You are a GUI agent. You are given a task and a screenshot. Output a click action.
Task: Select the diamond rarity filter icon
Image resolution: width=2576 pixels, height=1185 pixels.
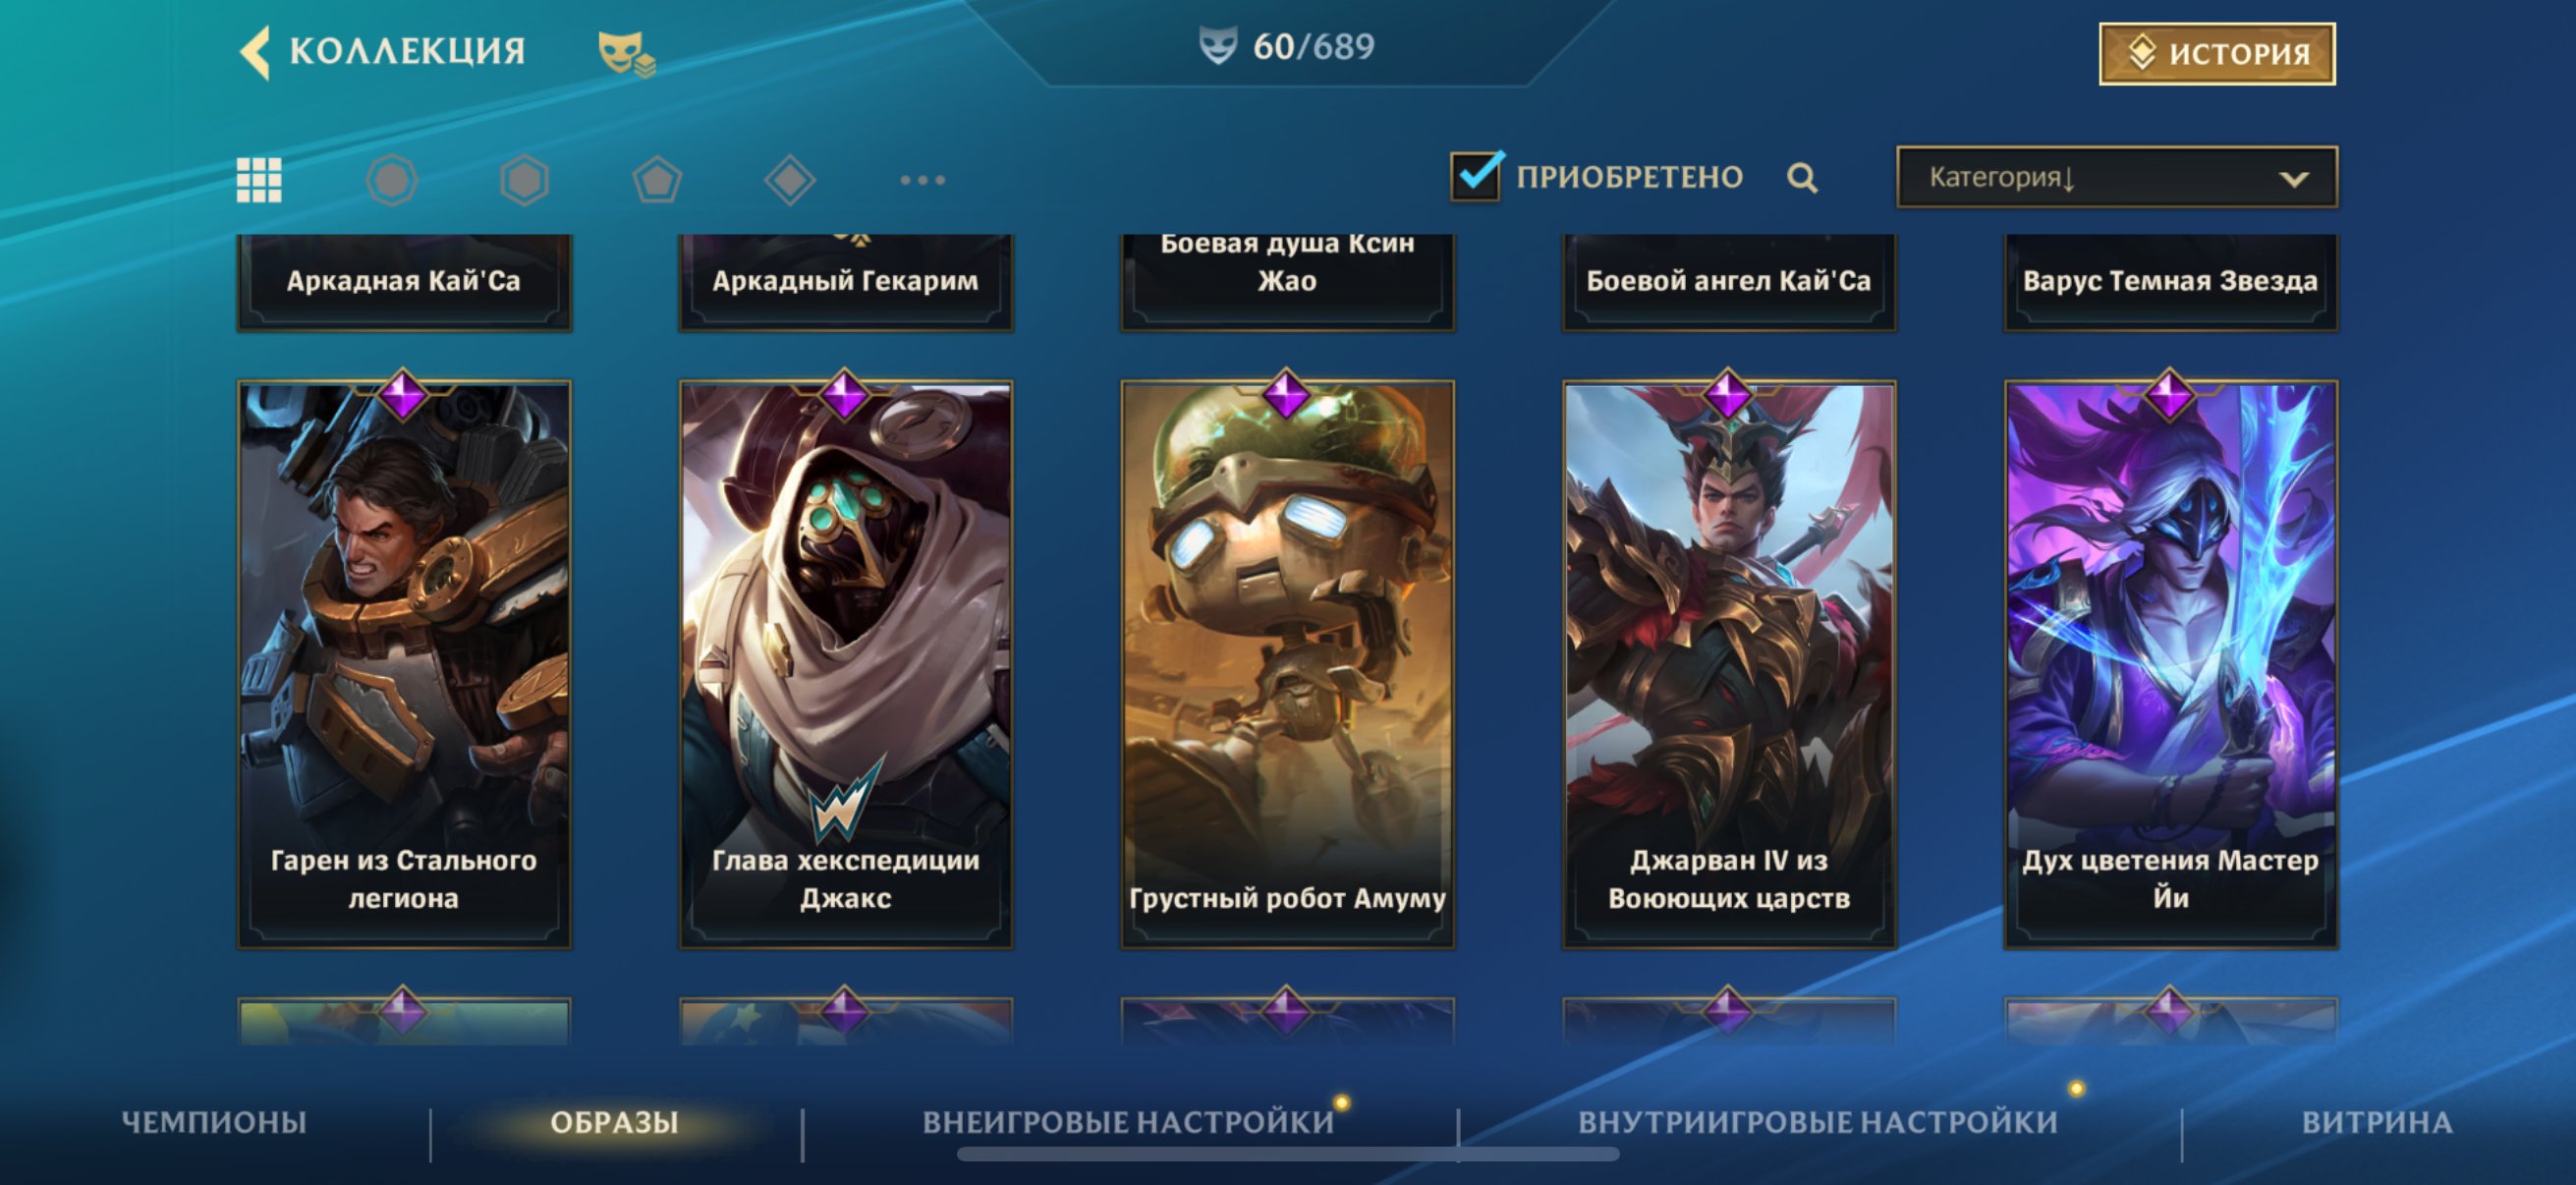pos(790,180)
